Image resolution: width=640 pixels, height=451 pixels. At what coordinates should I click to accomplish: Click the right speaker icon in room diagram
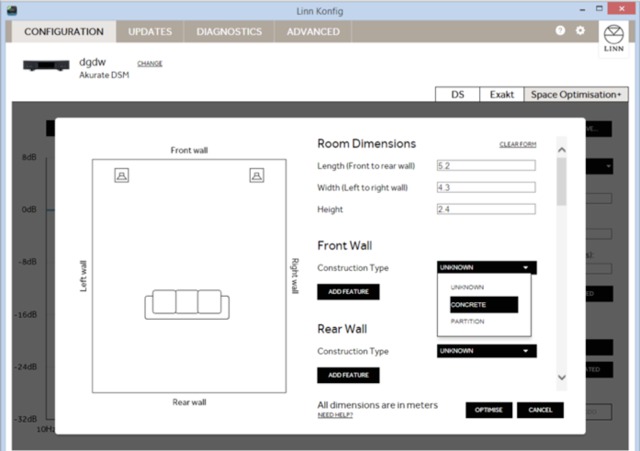[256, 176]
